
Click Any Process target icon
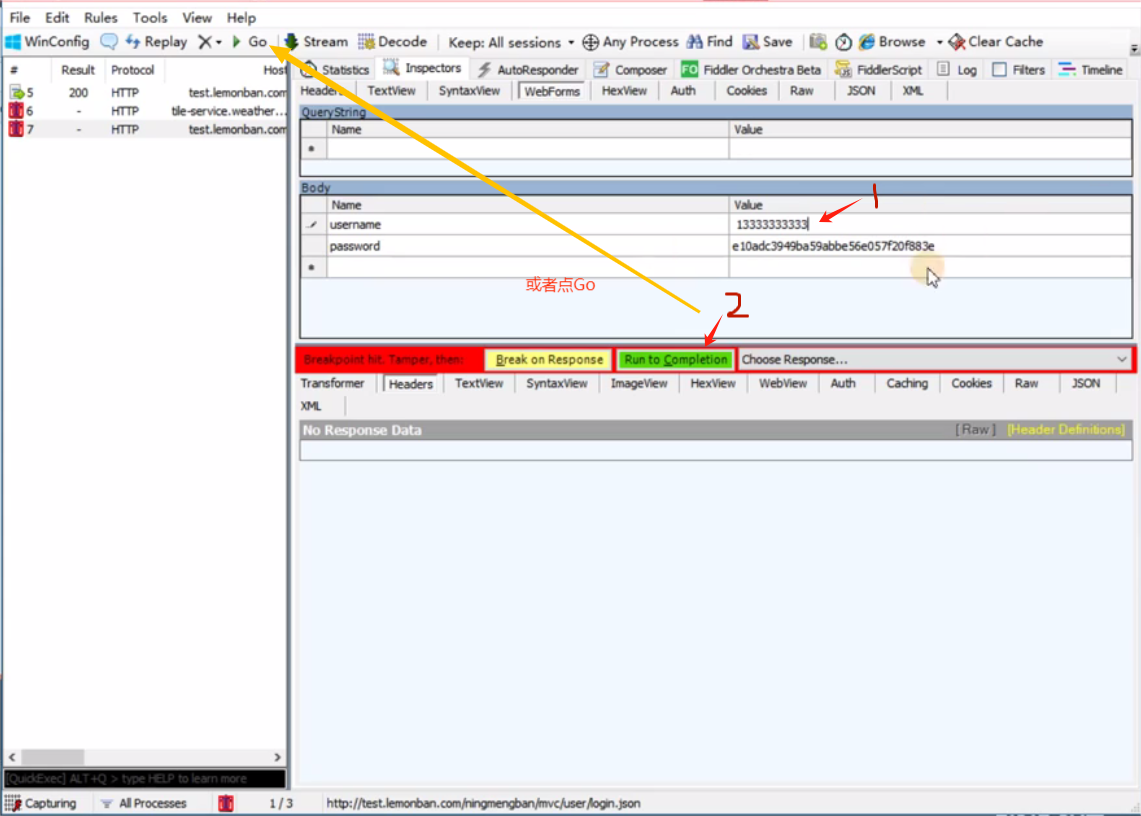(631, 41)
